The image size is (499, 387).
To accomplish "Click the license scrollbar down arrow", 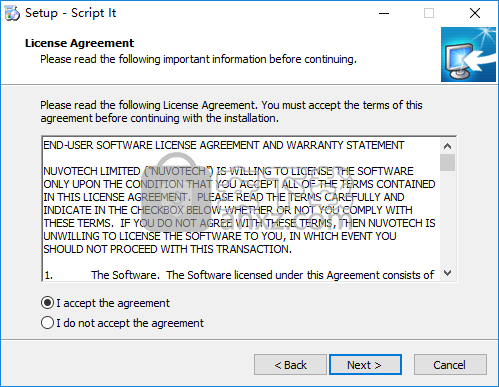I will click(x=447, y=273).
